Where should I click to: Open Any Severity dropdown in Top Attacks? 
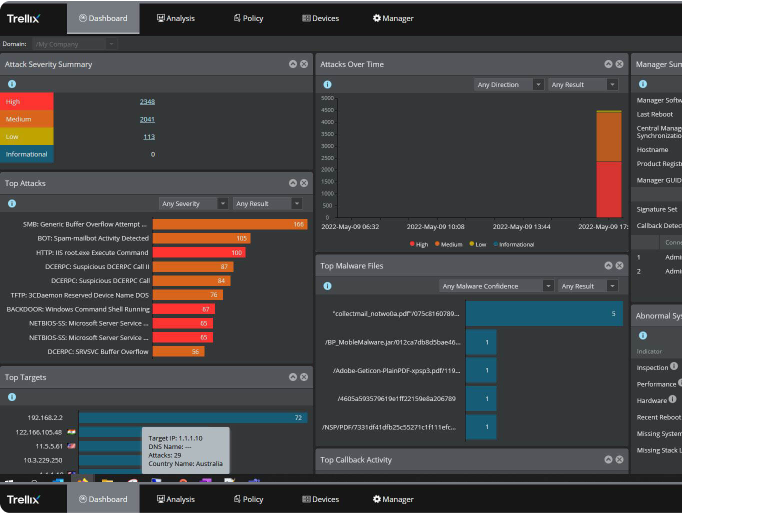[193, 203]
